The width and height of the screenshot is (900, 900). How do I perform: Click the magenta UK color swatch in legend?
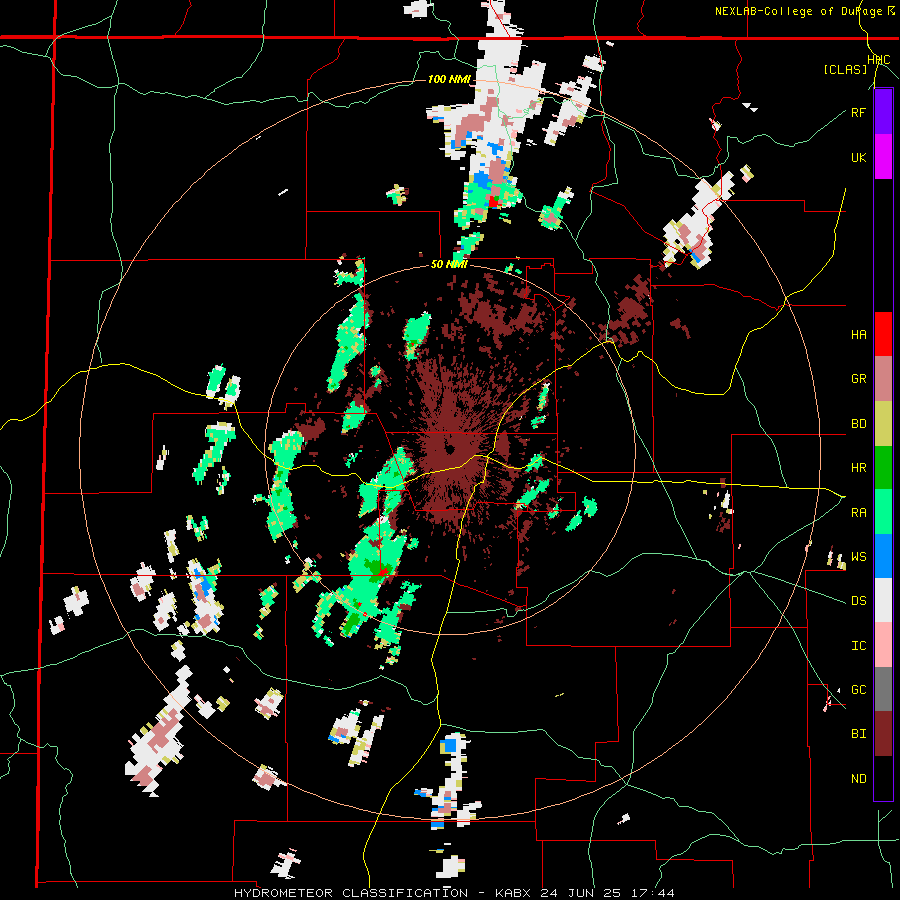[883, 157]
